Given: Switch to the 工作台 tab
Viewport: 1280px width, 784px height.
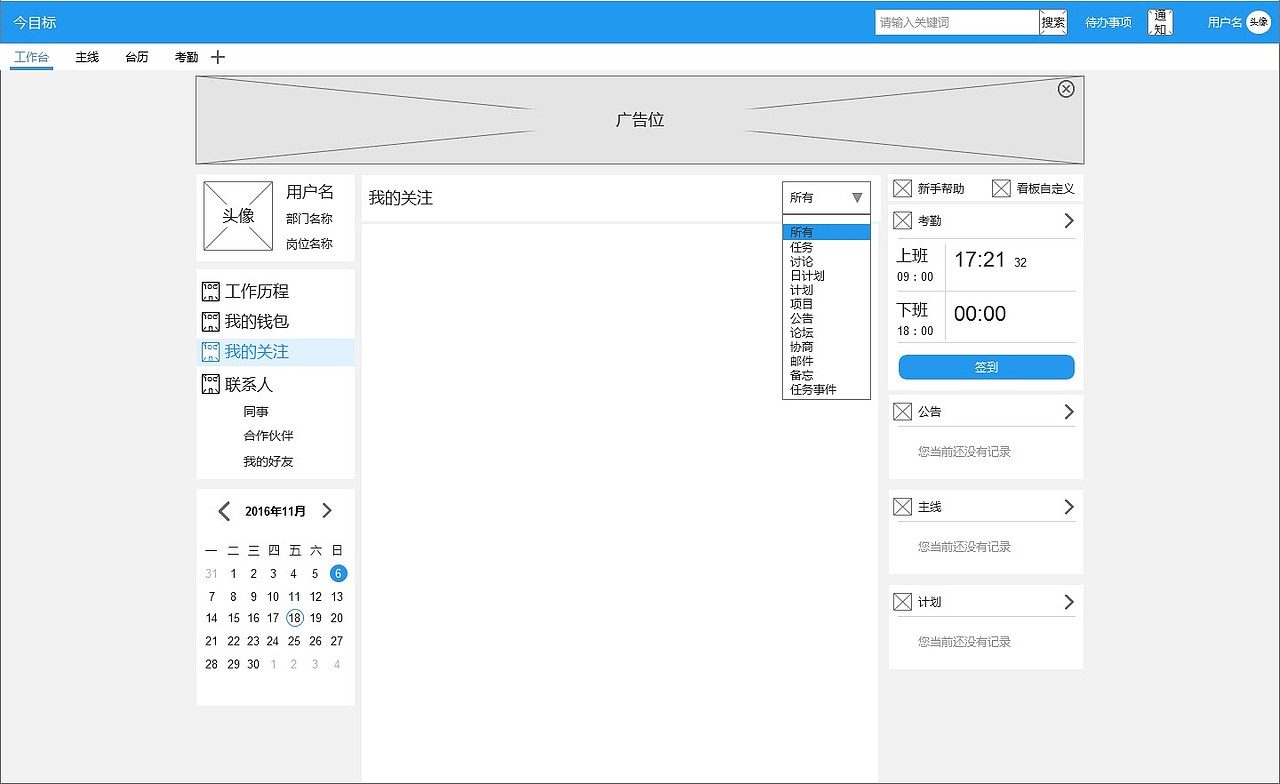Looking at the screenshot, I should point(32,57).
